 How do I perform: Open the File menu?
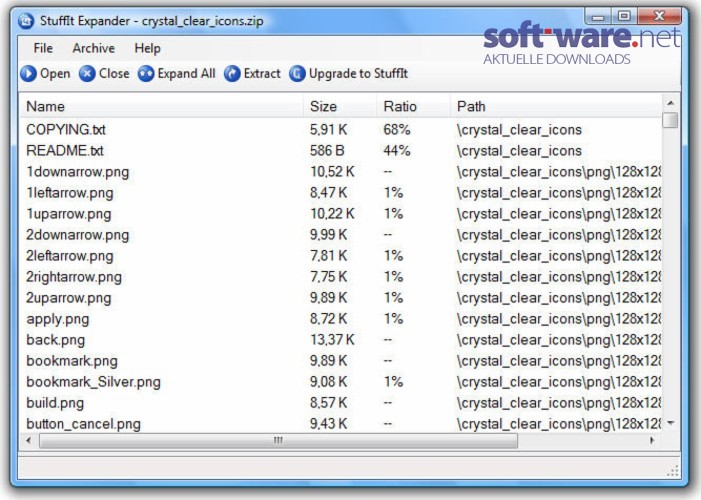click(x=43, y=48)
